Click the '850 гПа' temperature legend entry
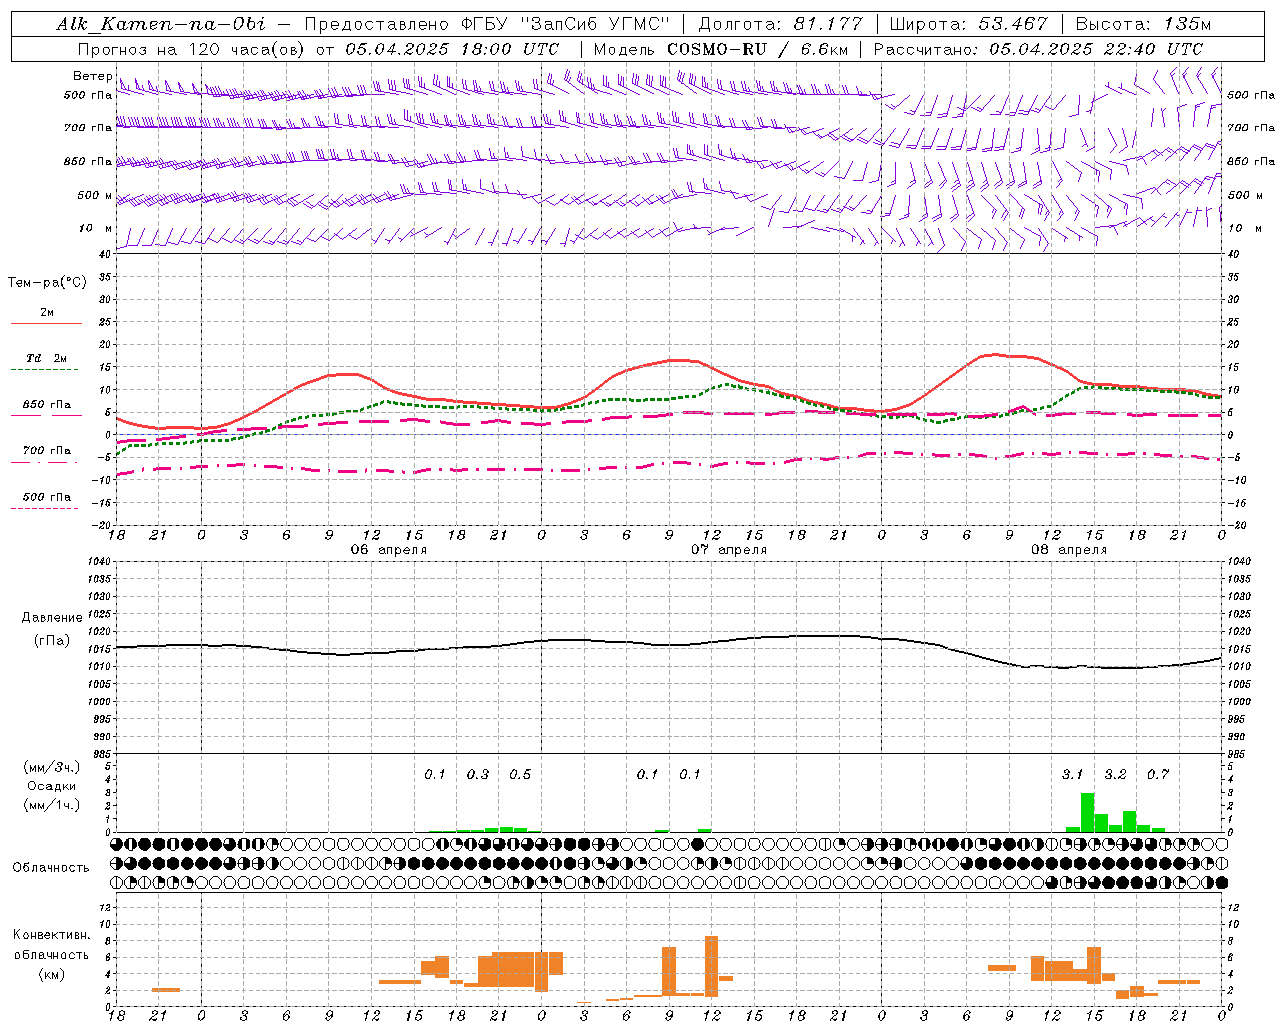Screen dimensions: 1280x1024 [46, 405]
